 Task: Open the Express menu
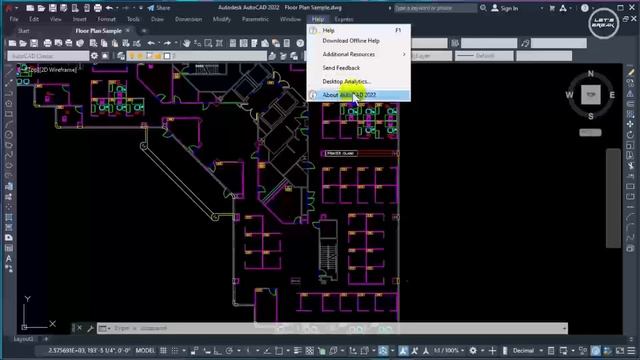pyautogui.click(x=344, y=19)
